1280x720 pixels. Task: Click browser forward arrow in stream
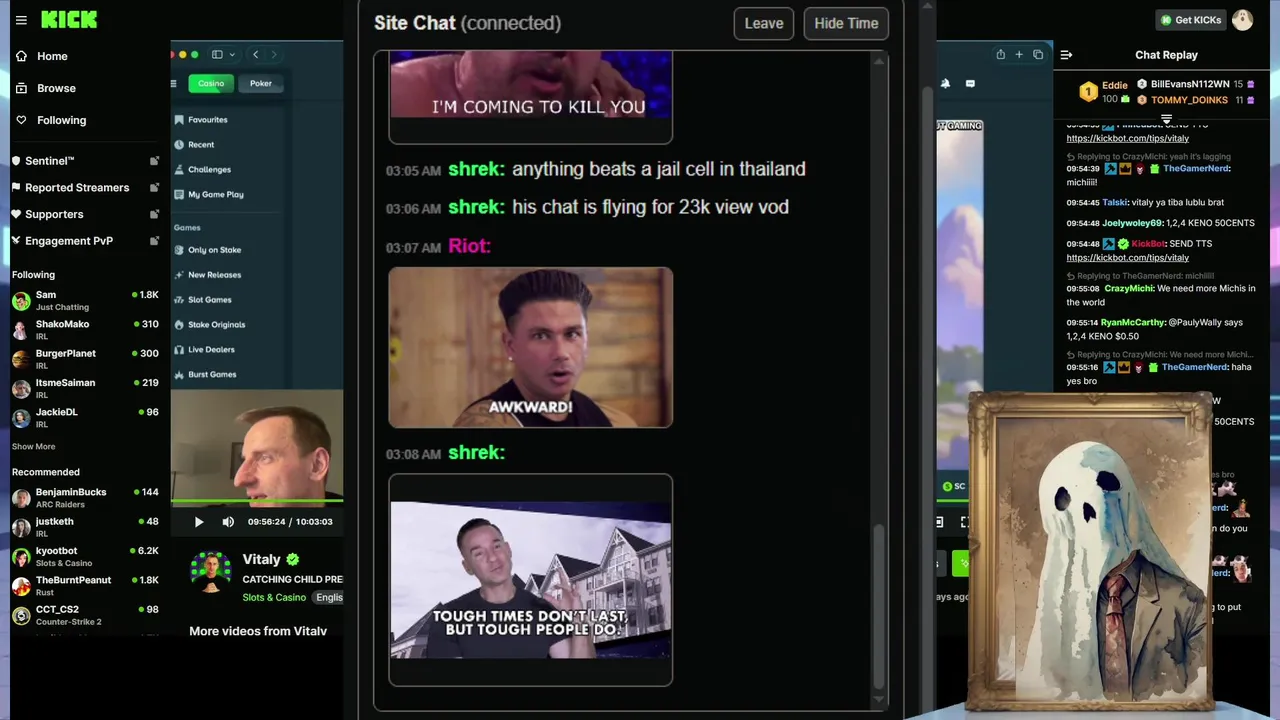[x=274, y=55]
